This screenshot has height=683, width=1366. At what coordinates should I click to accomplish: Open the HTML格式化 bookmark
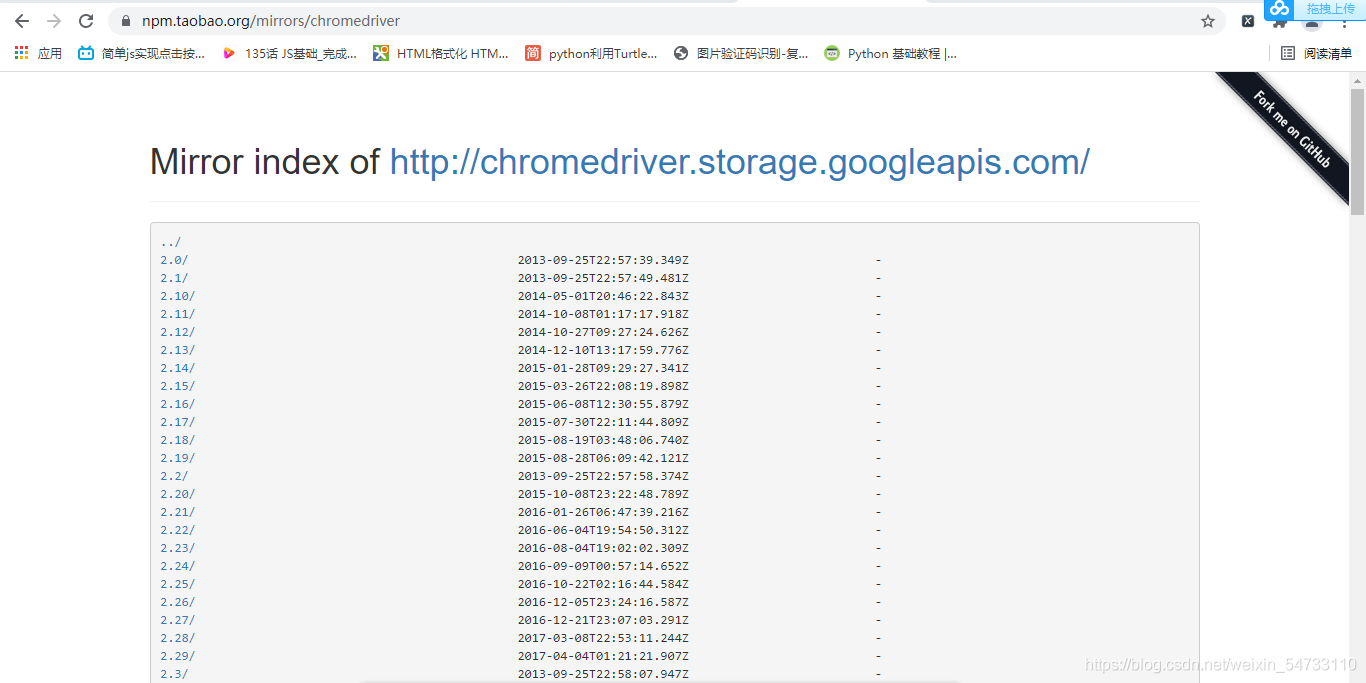click(441, 54)
